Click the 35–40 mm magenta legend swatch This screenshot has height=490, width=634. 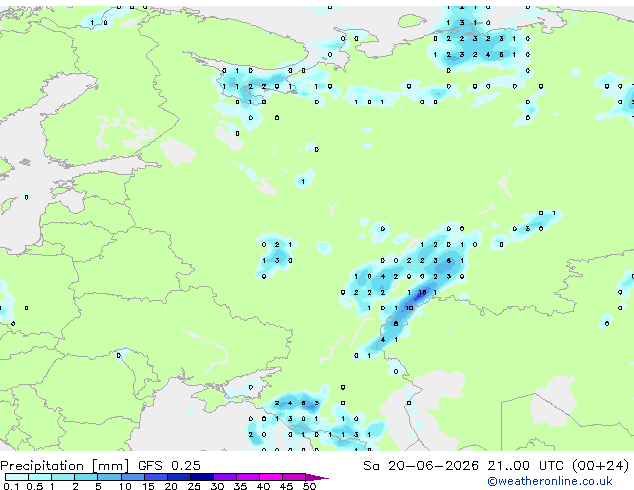pyautogui.click(x=247, y=477)
